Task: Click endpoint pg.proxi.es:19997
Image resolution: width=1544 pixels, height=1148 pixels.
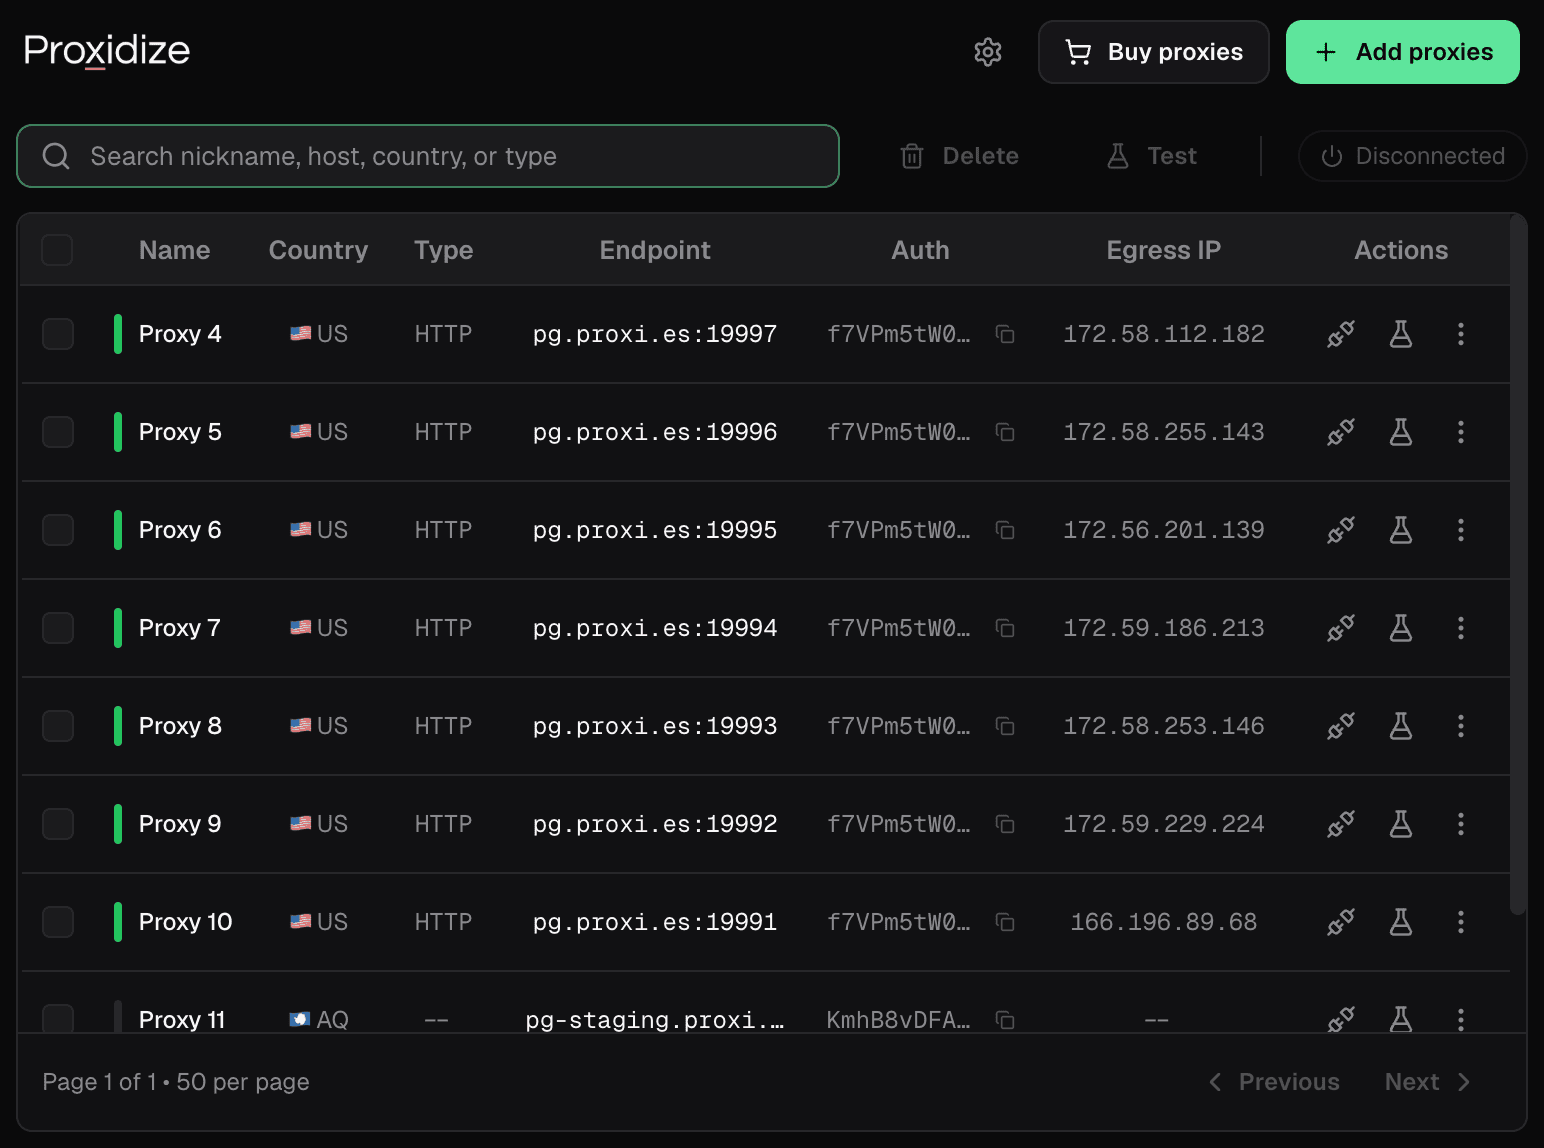Action: click(655, 334)
